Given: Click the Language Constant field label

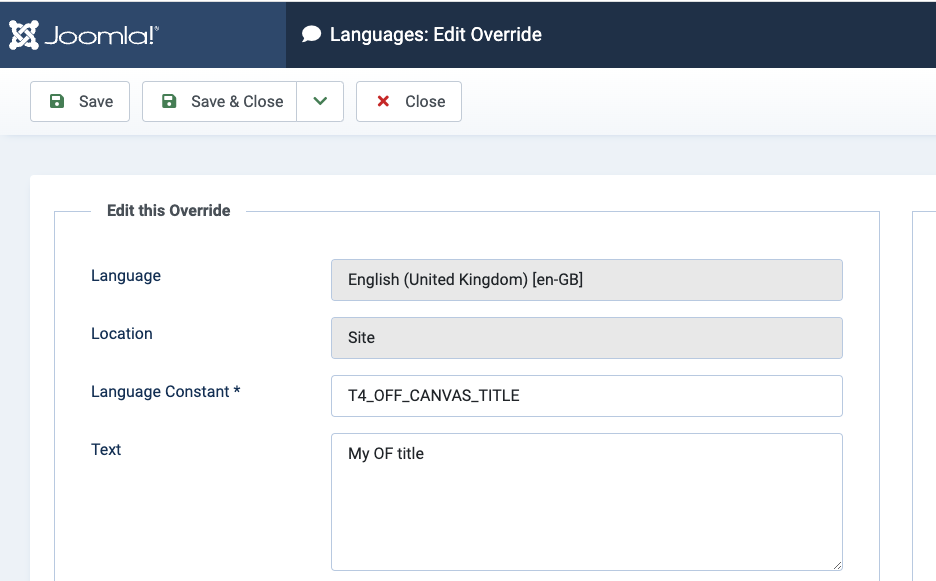Looking at the screenshot, I should [165, 392].
